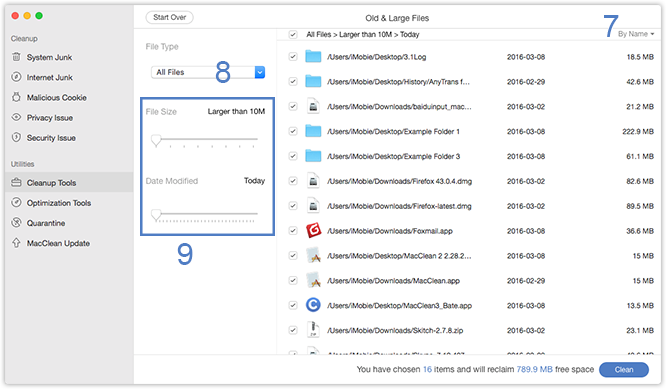
Task: Select Security Issue in sidebar
Action: pos(51,138)
